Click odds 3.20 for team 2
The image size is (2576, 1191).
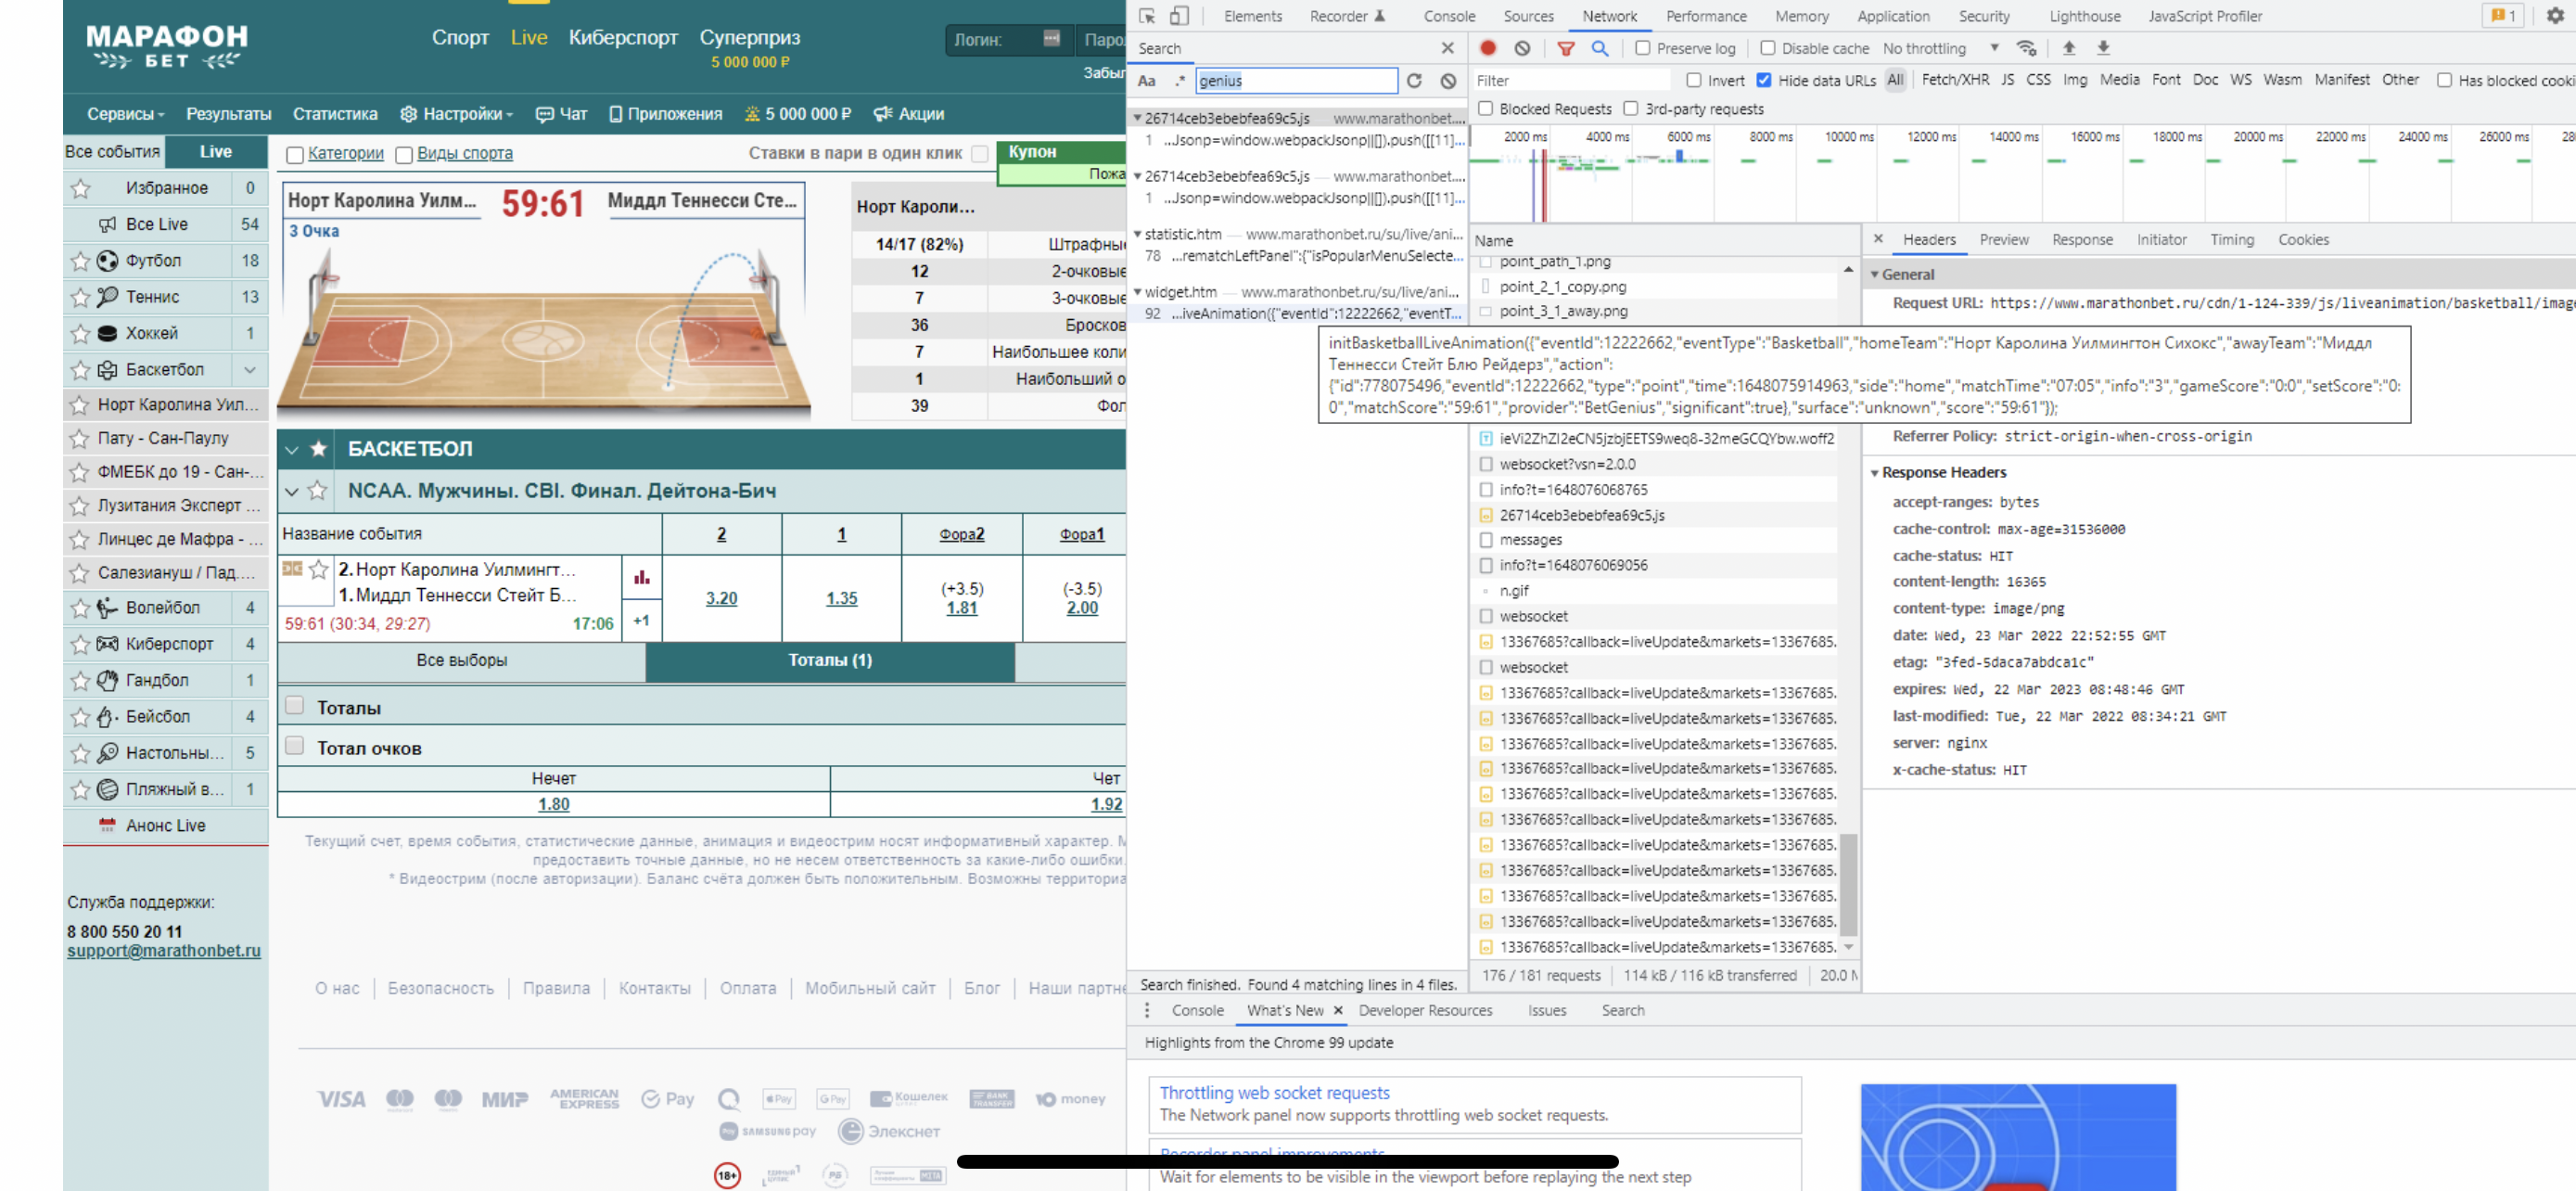point(721,598)
